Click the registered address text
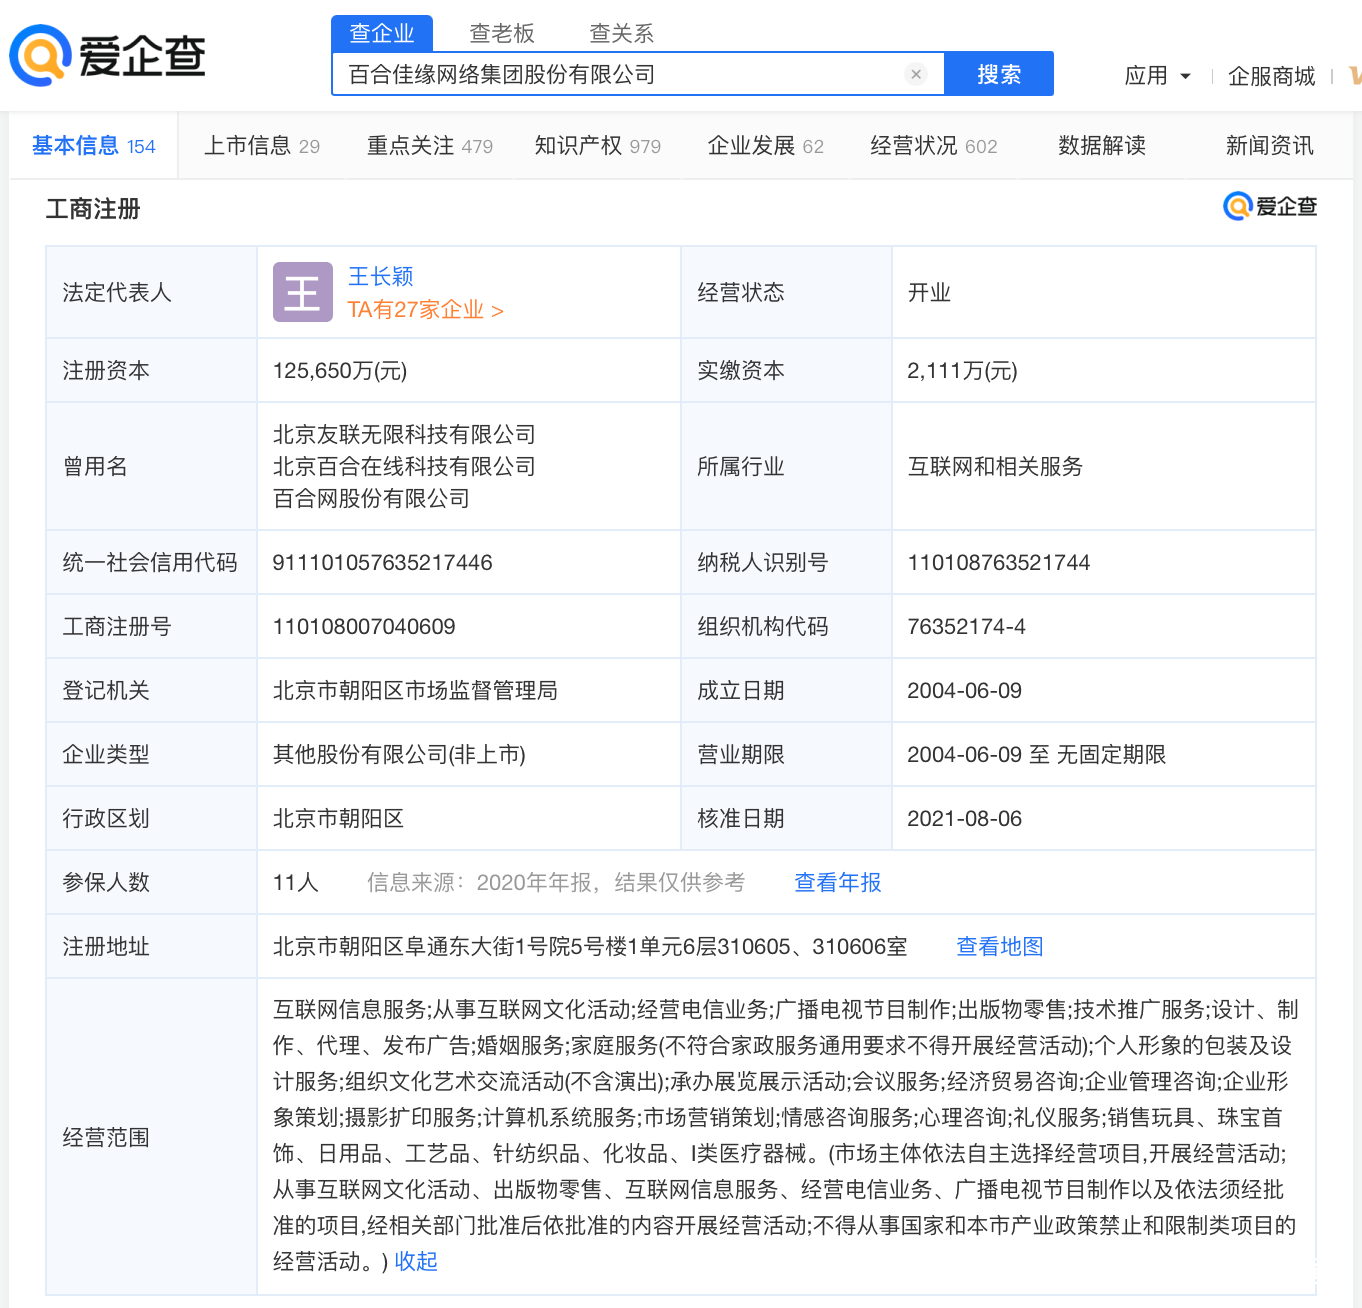Screen dimensions: 1362x1308 coord(590,947)
